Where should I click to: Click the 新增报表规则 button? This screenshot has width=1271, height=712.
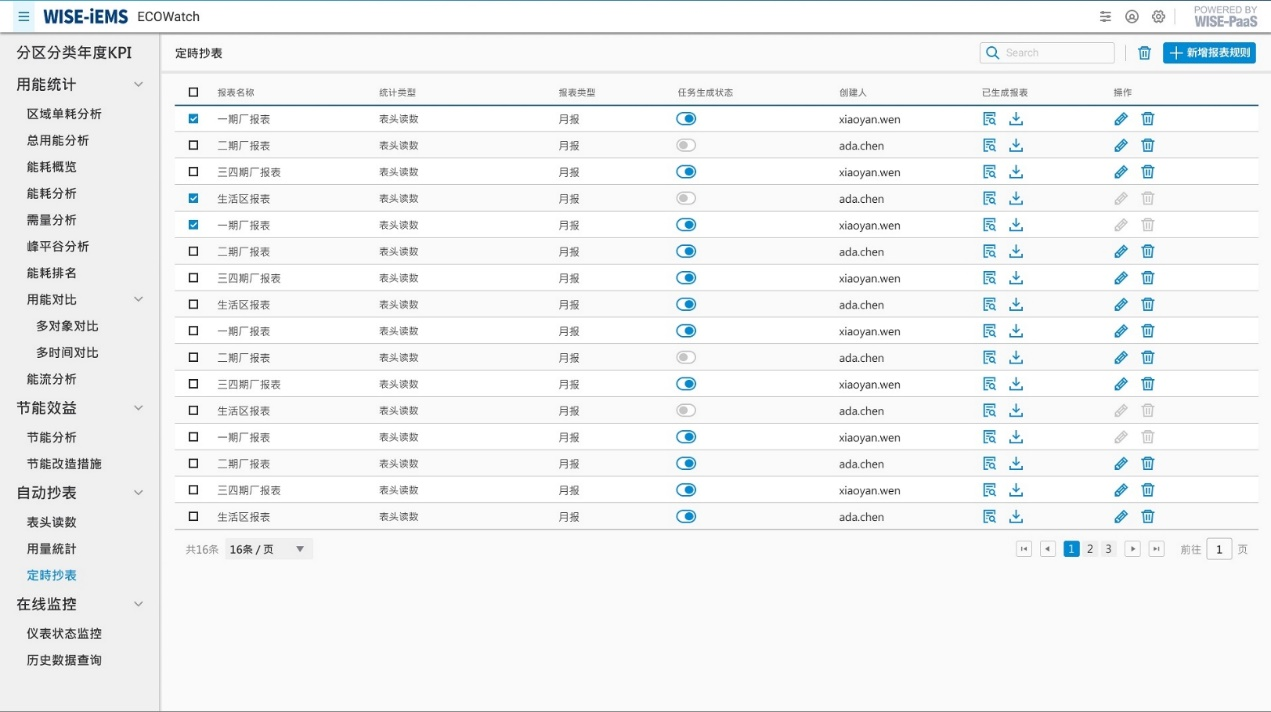click(1209, 53)
